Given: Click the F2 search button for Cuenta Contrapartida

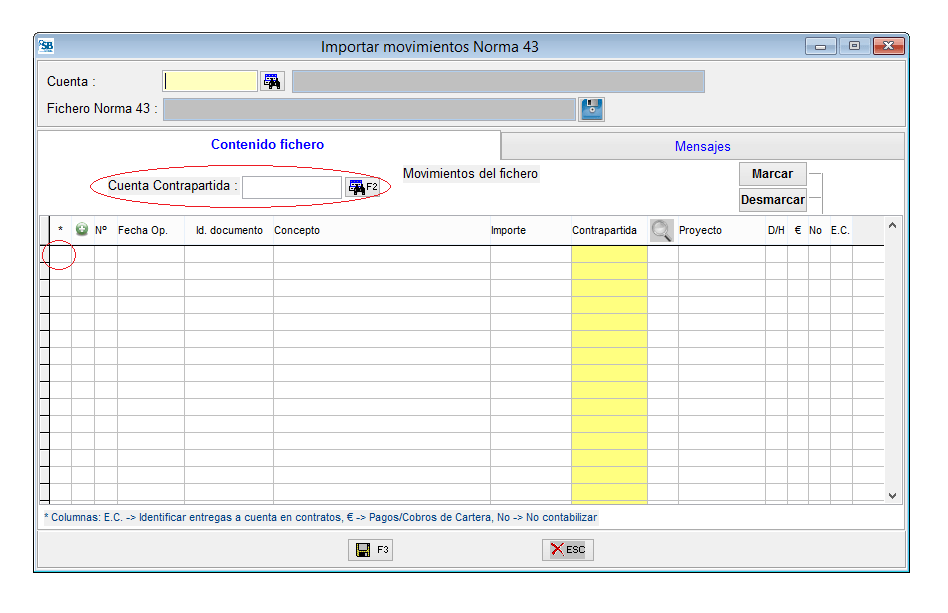Looking at the screenshot, I should 363,187.
